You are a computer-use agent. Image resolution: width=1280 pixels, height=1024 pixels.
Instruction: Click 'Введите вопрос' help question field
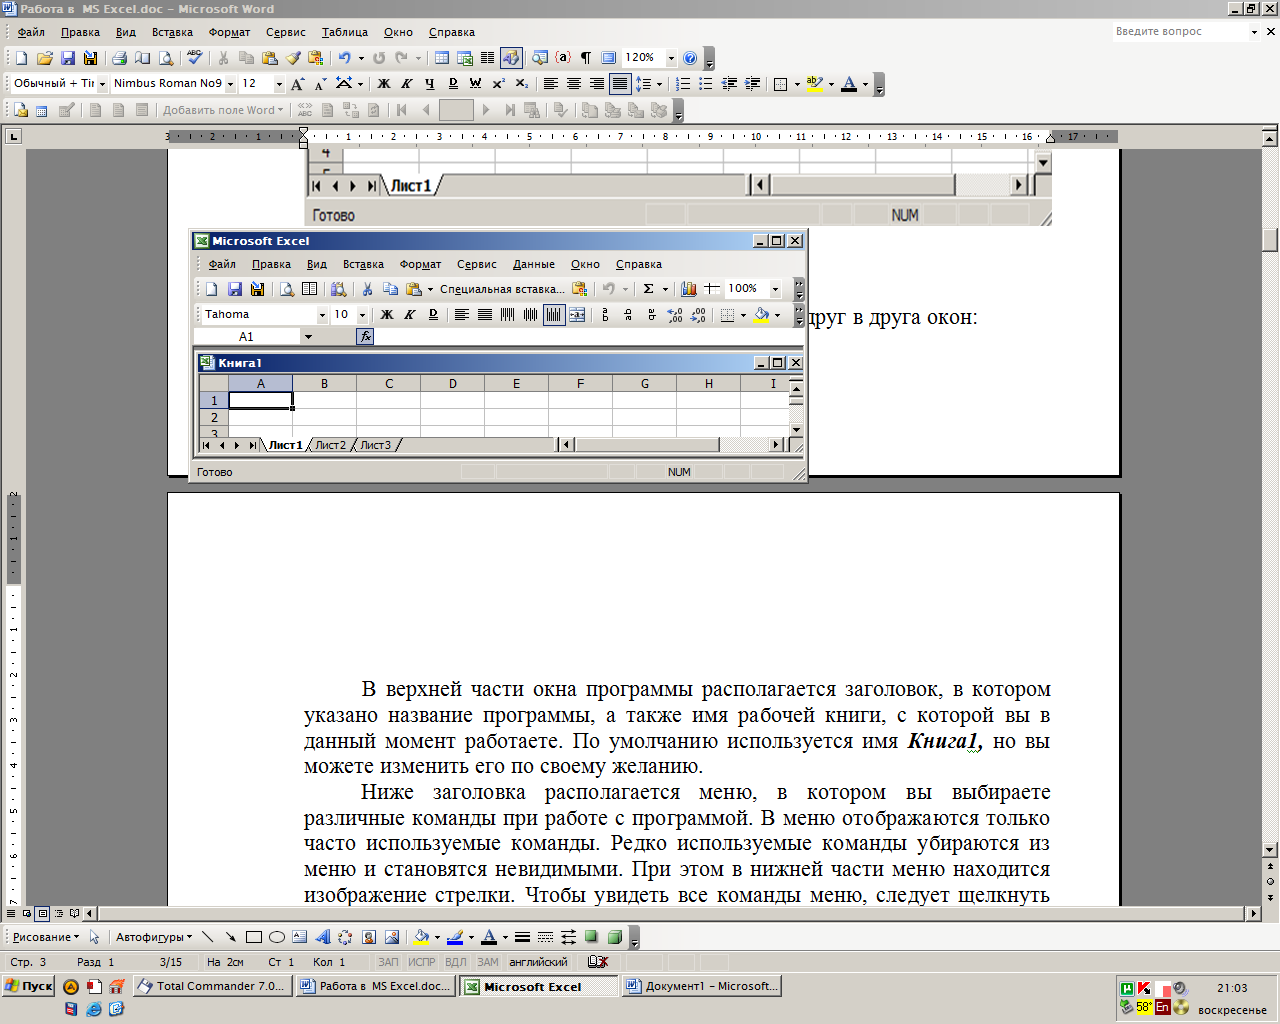(x=1180, y=32)
